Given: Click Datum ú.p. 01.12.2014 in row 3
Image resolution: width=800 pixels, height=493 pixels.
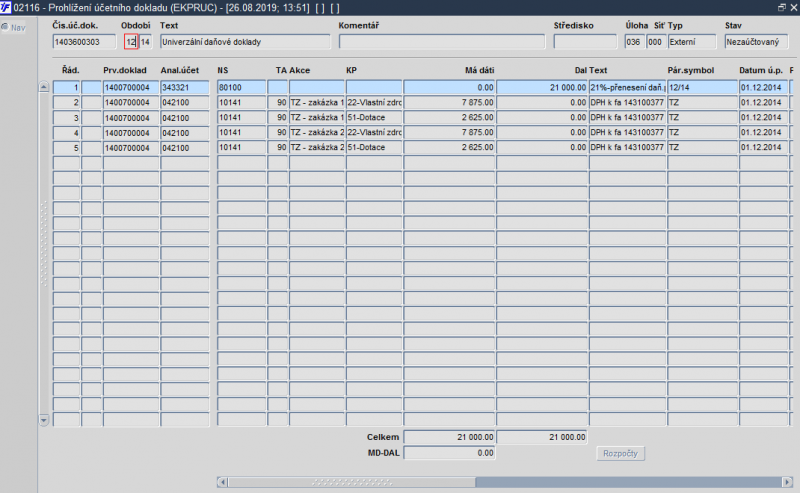Looking at the screenshot, I should (x=763, y=117).
